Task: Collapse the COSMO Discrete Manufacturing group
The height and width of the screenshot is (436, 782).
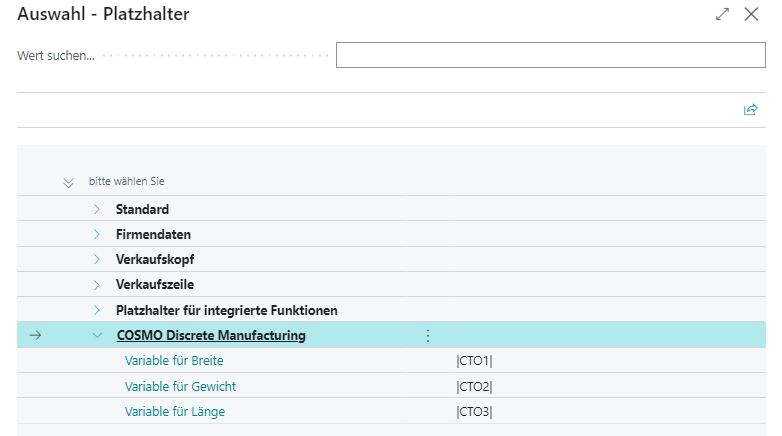Action: click(x=97, y=336)
